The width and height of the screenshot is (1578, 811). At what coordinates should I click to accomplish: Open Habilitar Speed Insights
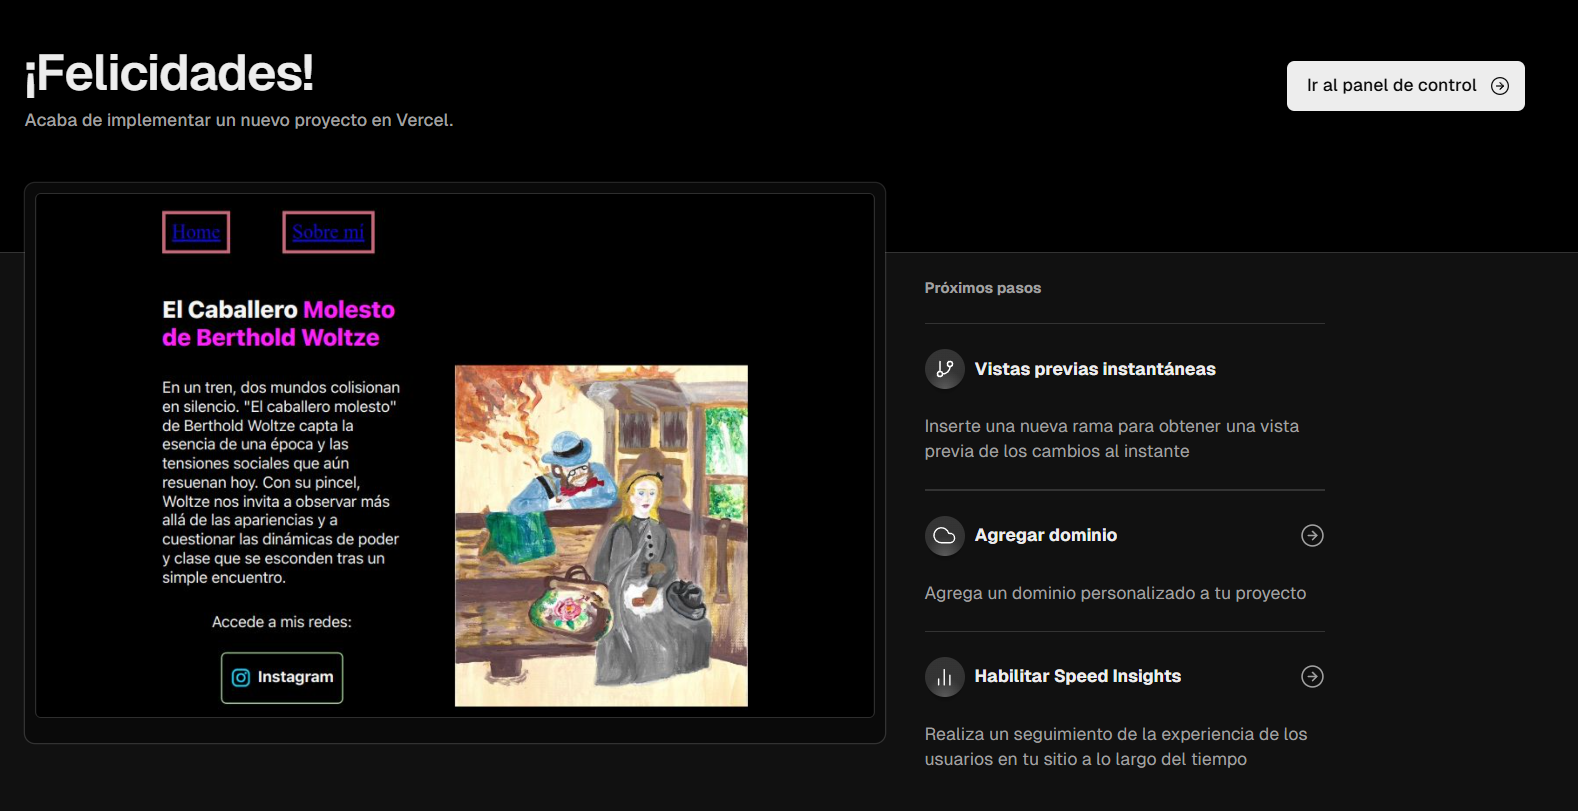point(1078,676)
